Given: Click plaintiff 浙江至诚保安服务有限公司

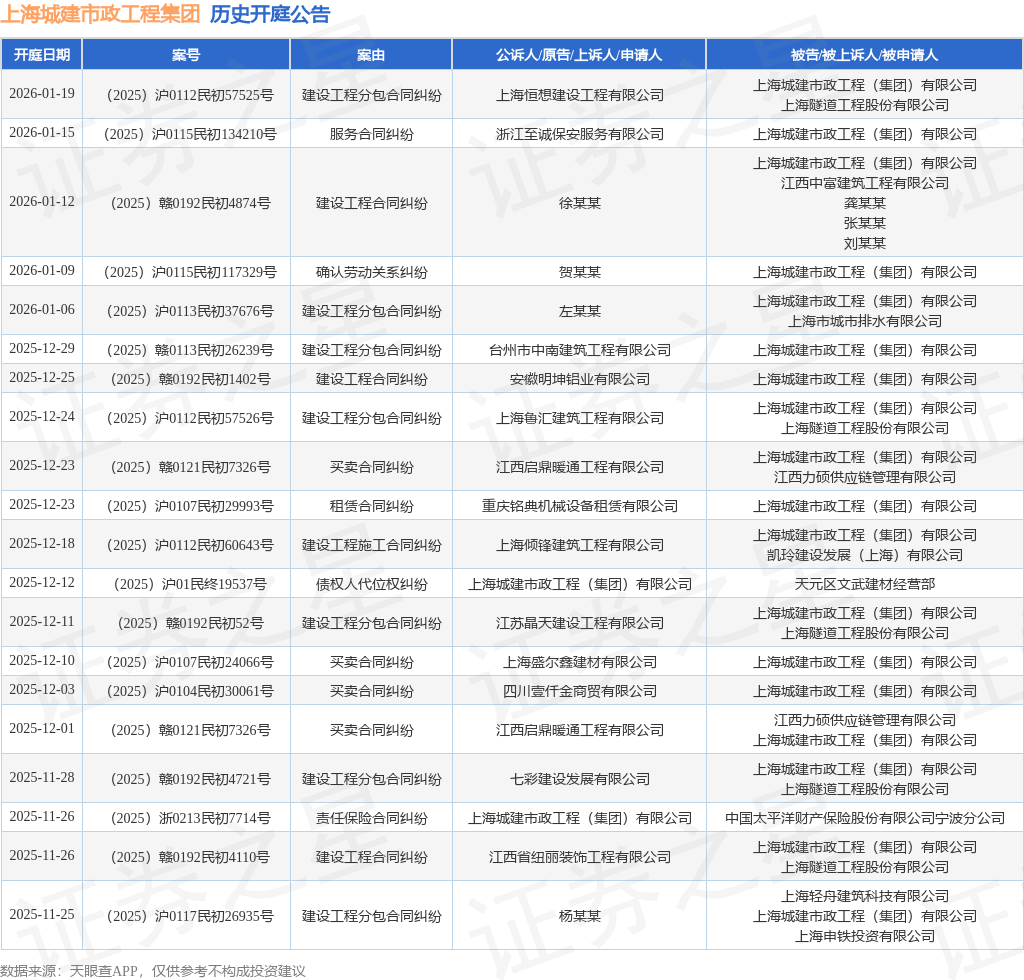Looking at the screenshot, I should click(579, 134).
